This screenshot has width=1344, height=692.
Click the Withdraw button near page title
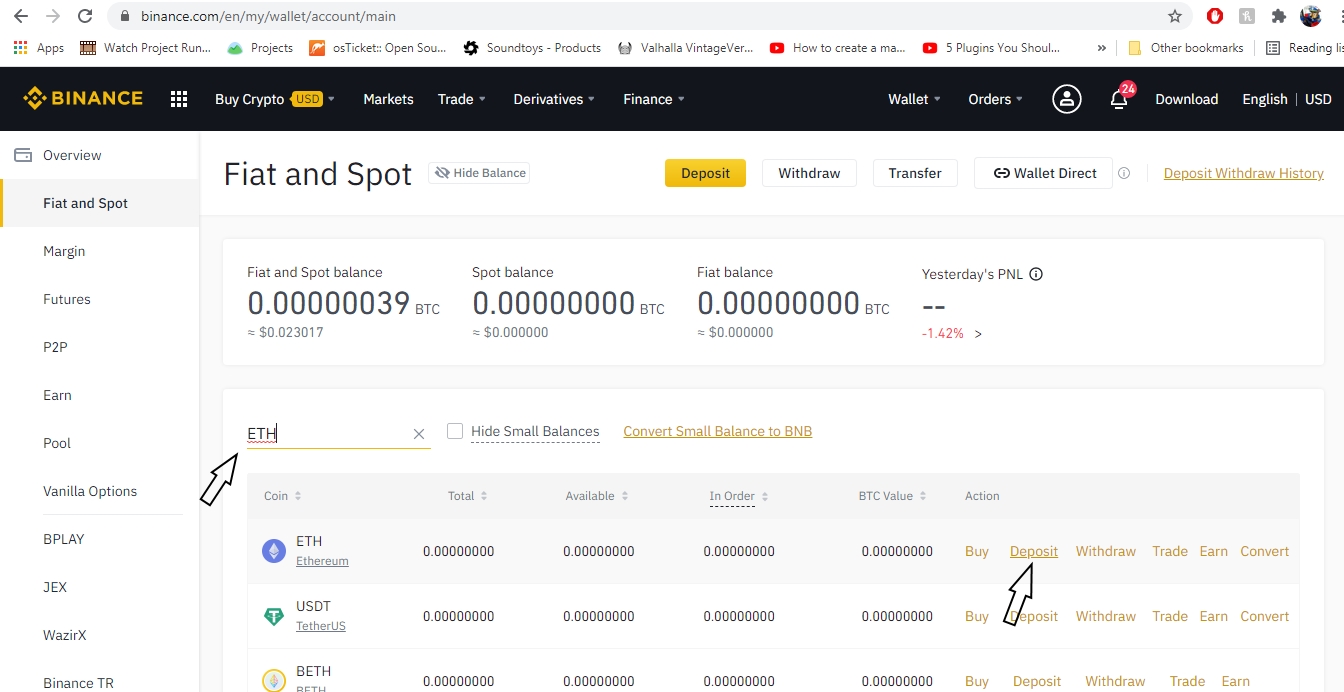click(809, 173)
